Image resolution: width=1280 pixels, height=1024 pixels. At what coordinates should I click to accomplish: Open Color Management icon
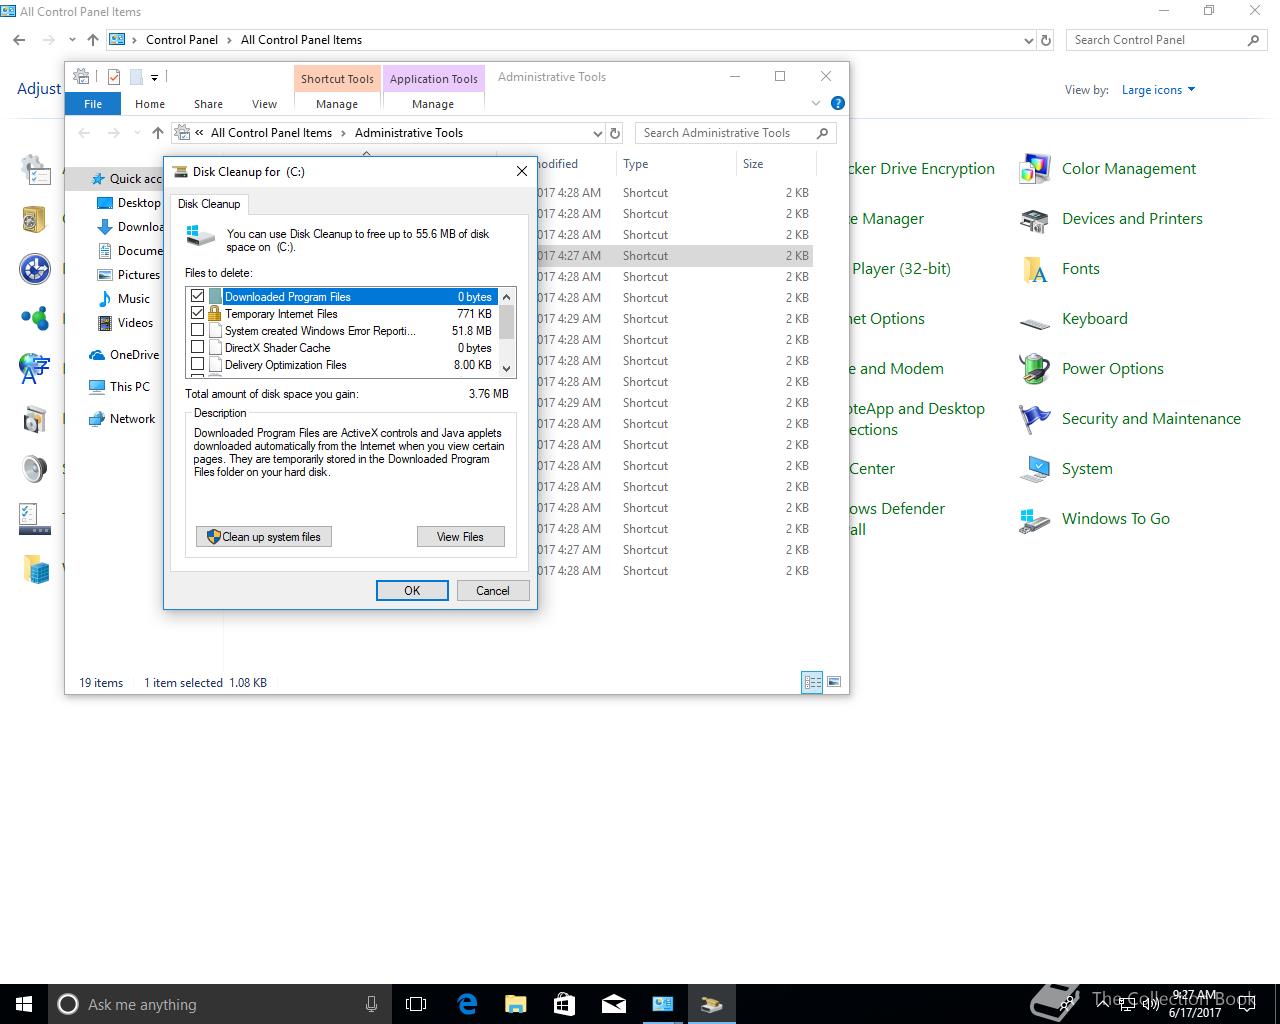[1107, 169]
